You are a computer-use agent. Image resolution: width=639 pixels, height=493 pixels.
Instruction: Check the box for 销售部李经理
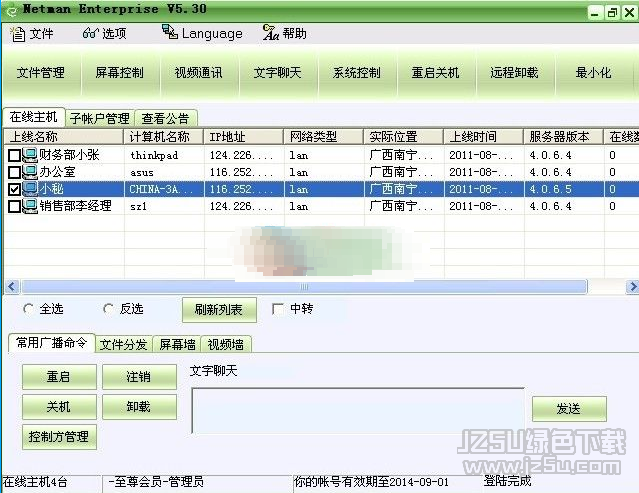coord(14,207)
